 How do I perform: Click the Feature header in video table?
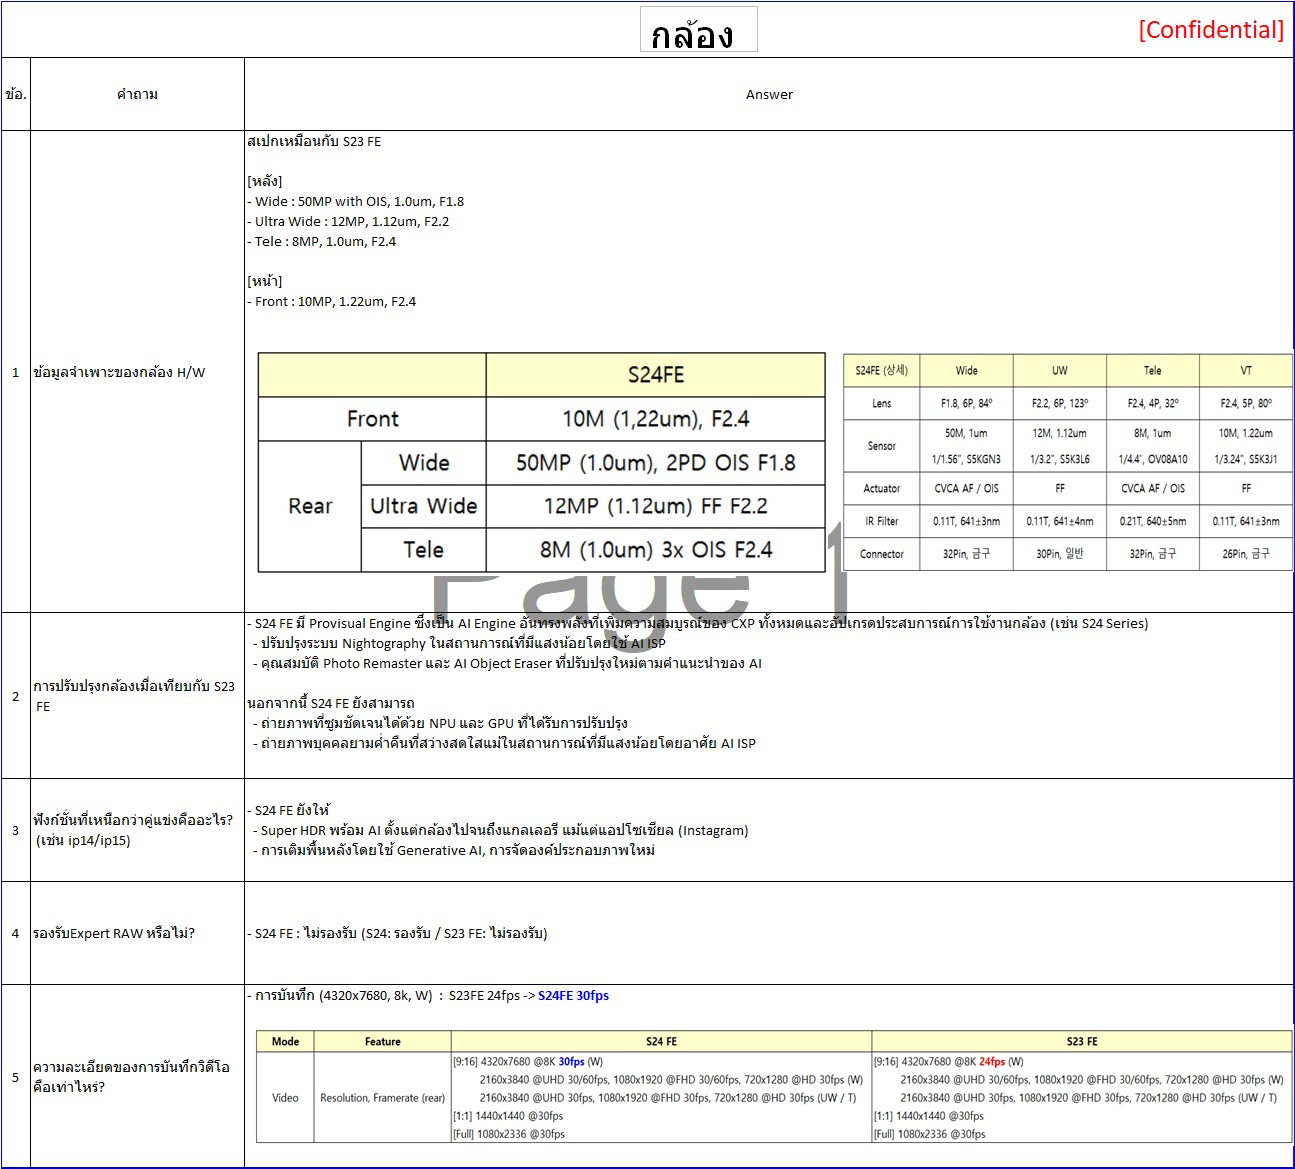(x=383, y=1041)
